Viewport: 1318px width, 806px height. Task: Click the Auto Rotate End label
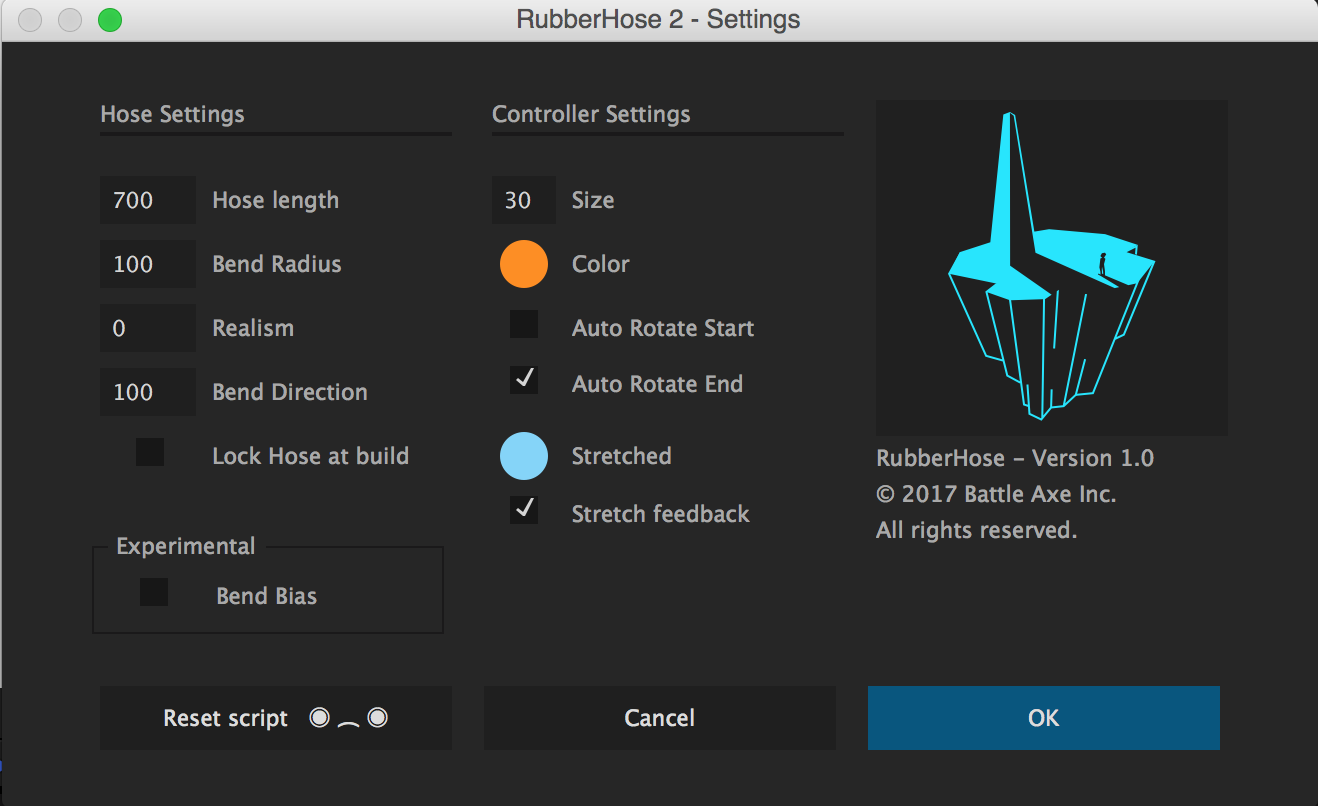click(x=658, y=384)
